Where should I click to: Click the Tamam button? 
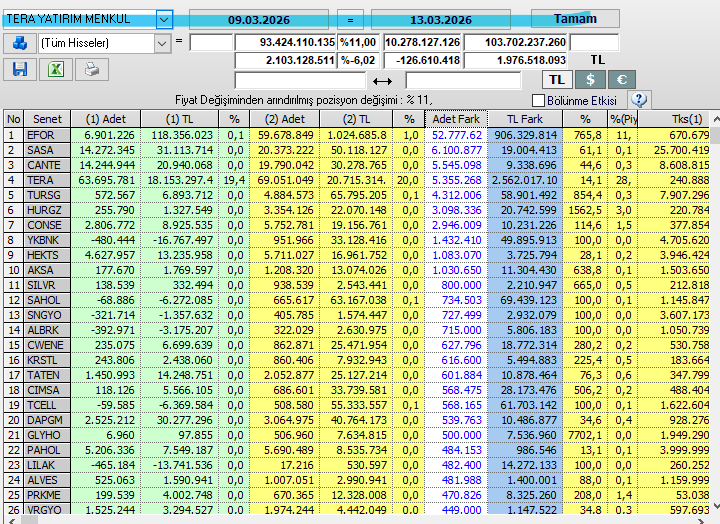[x=575, y=19]
